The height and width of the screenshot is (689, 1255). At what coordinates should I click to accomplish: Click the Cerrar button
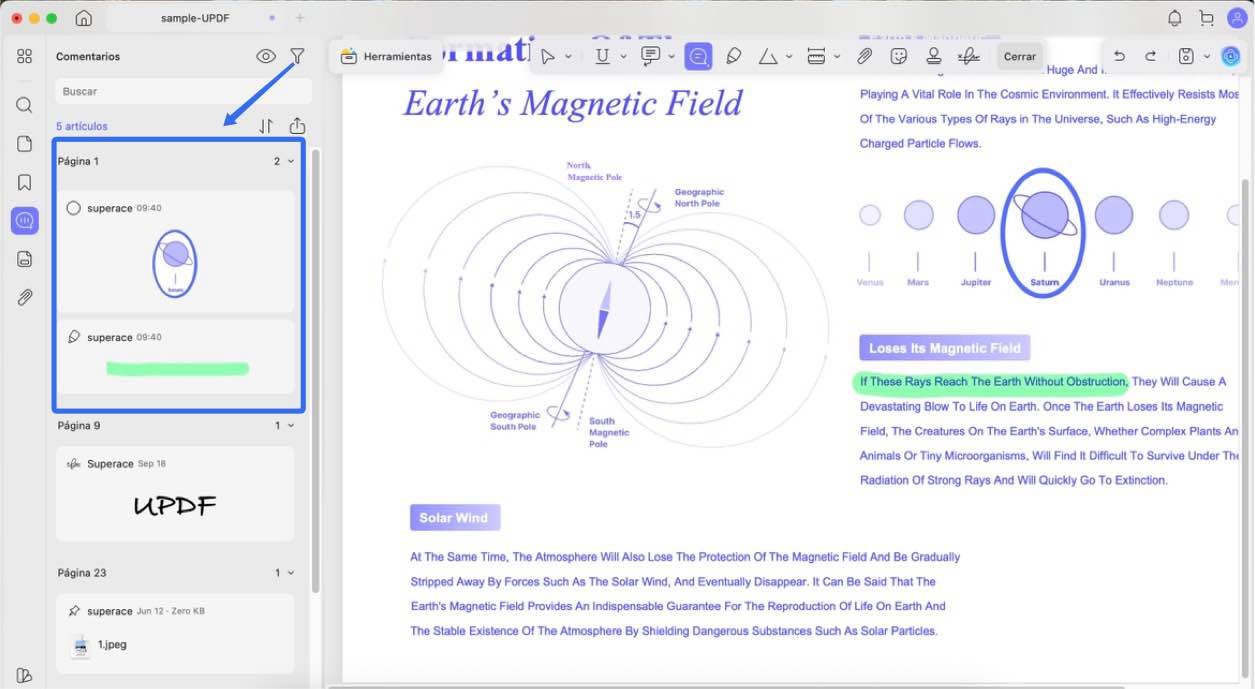[1019, 57]
